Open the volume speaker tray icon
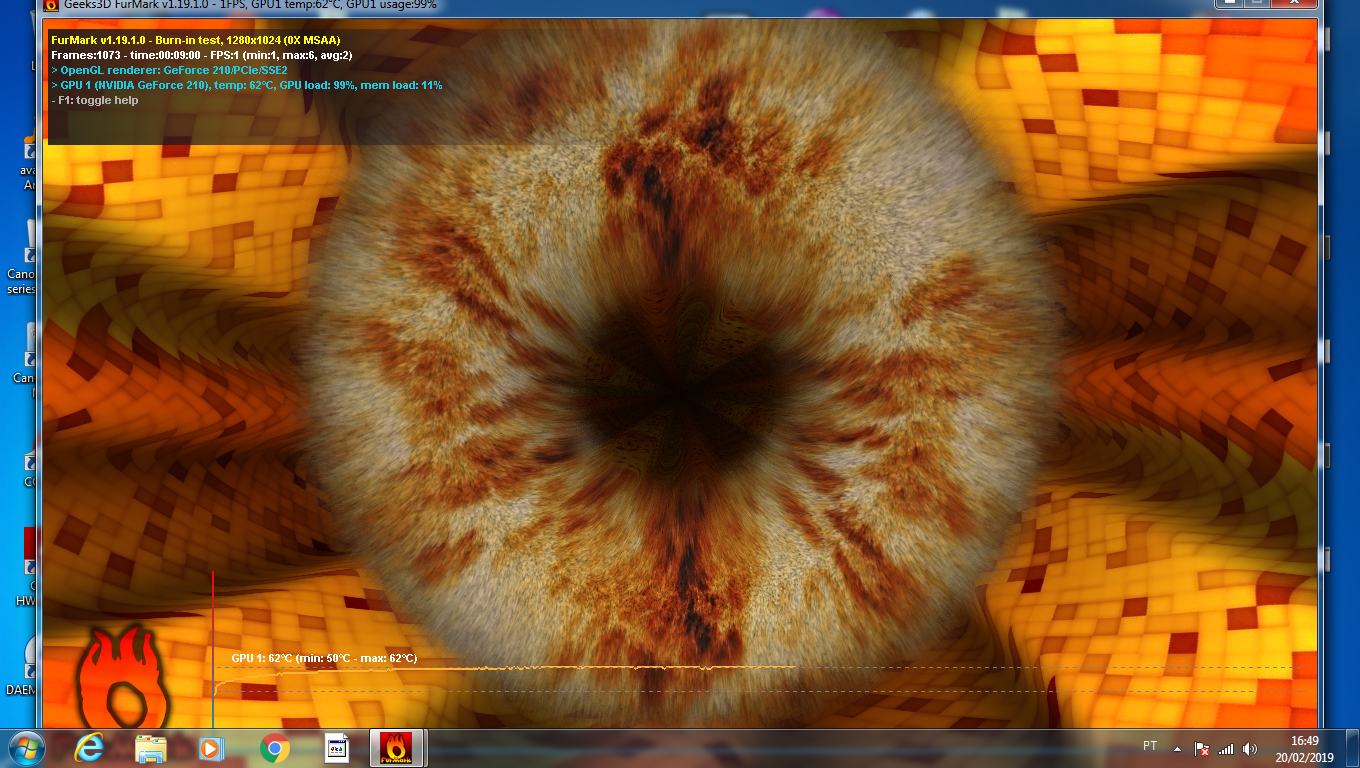Viewport: 1360px width, 768px height. click(x=1248, y=748)
